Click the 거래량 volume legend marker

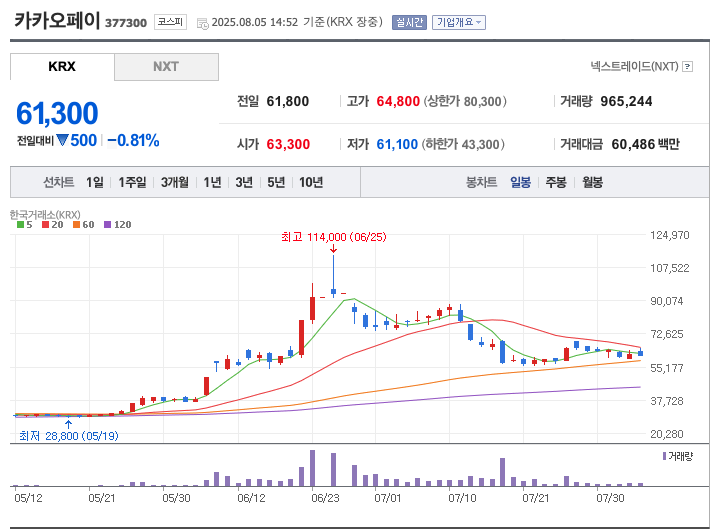click(x=664, y=456)
